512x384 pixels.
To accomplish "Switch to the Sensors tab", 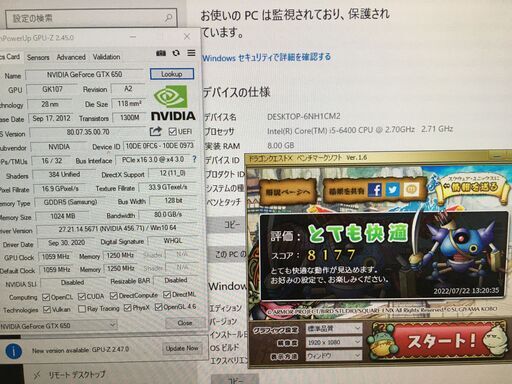I will click(38, 58).
